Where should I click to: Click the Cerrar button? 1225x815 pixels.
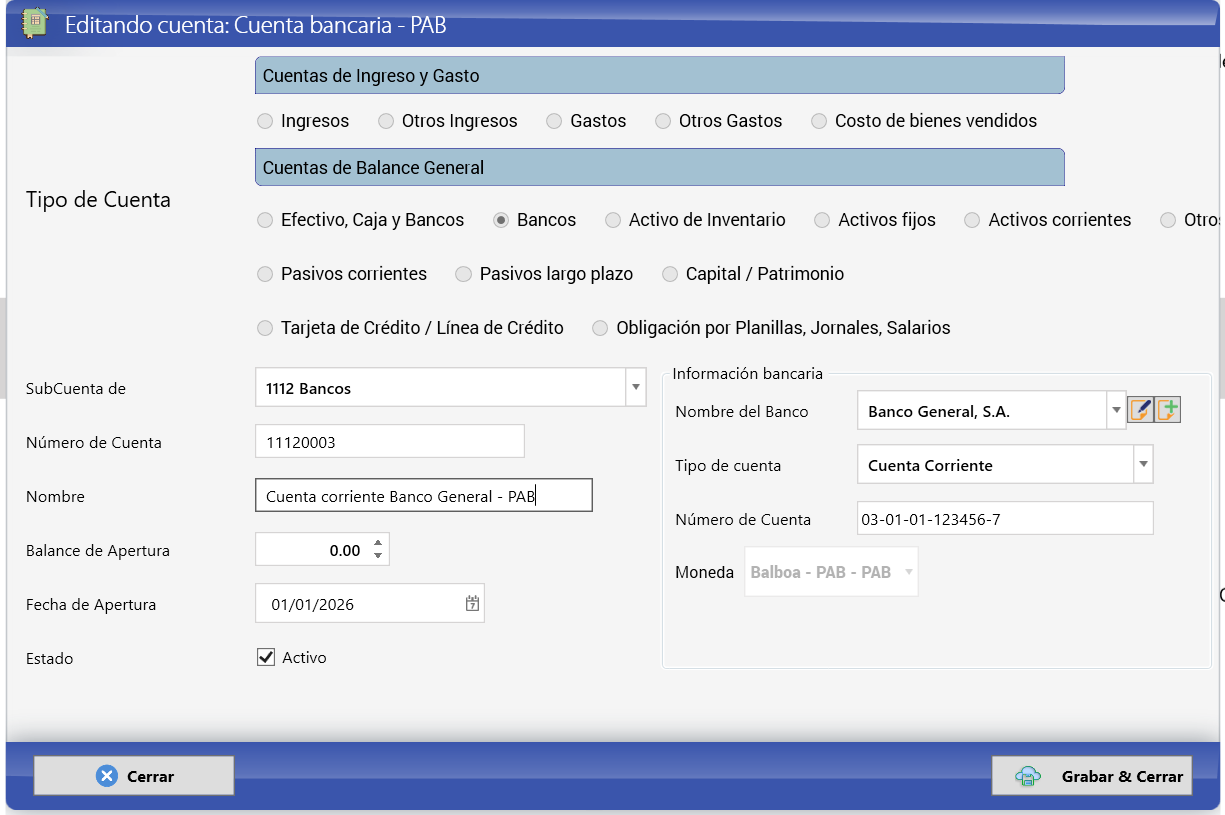[x=134, y=776]
